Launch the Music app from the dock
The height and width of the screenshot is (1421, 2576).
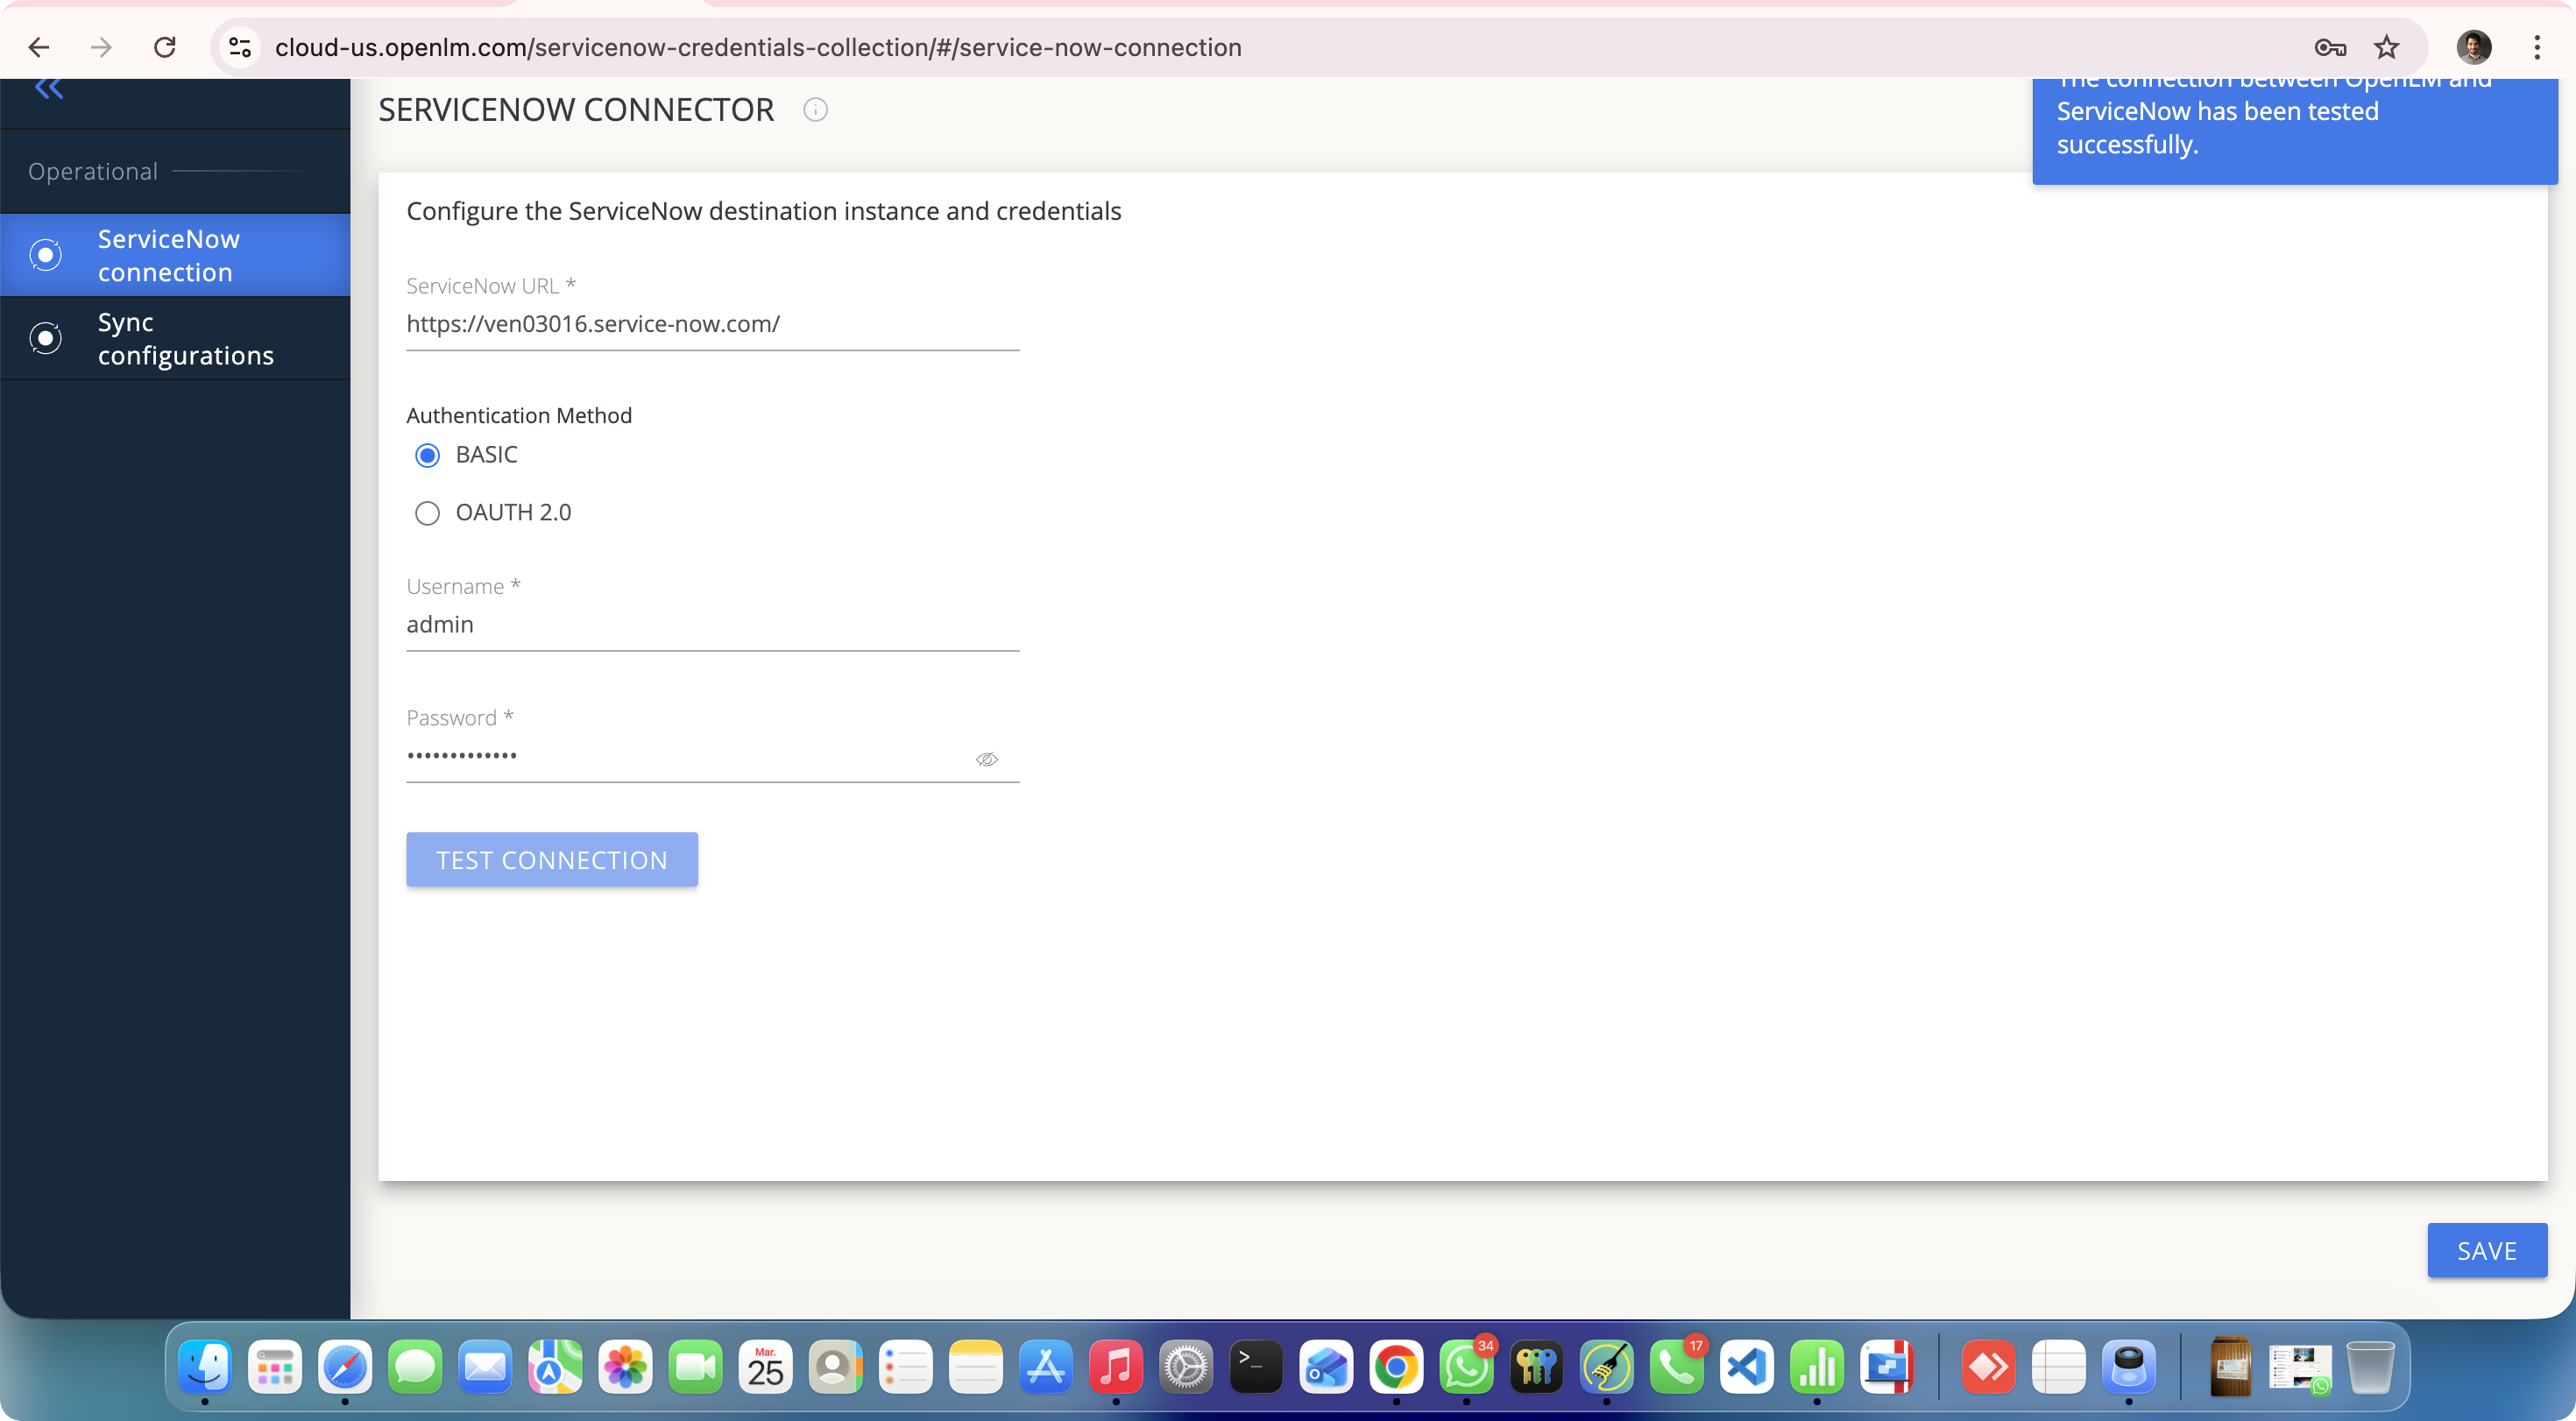pyautogui.click(x=1116, y=1367)
